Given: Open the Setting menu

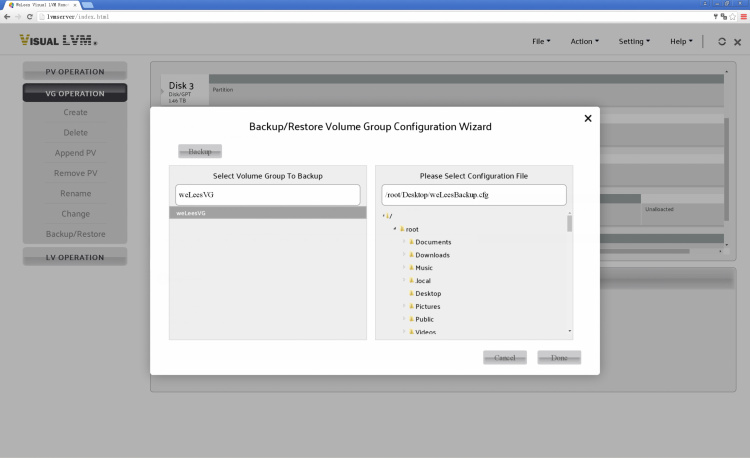Looking at the screenshot, I should tap(634, 41).
